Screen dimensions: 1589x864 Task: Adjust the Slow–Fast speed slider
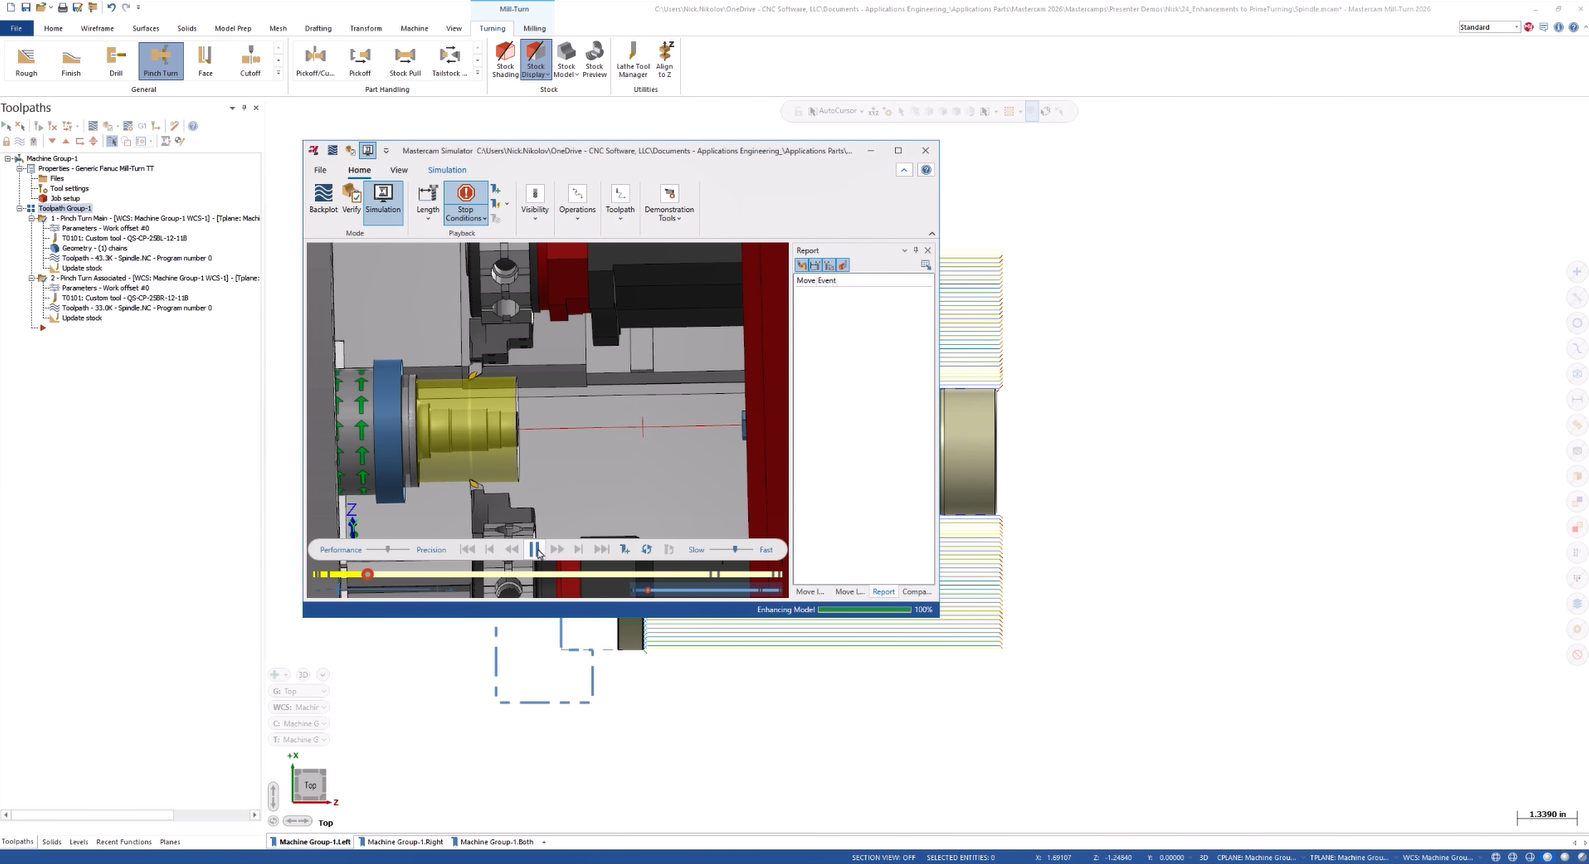click(x=735, y=549)
